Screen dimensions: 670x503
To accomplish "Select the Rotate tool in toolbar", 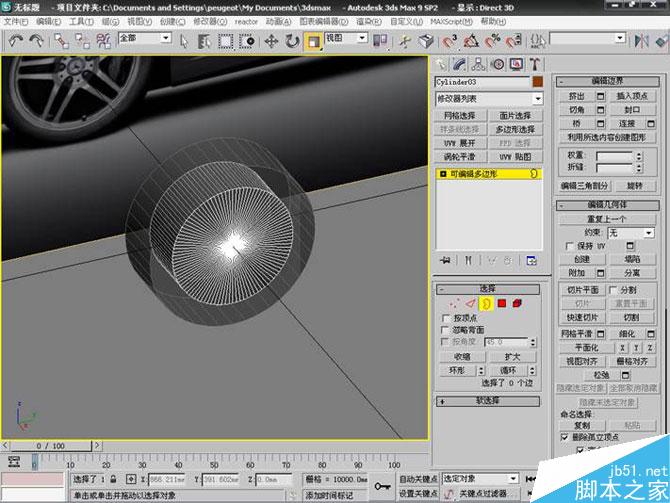I will (x=292, y=41).
